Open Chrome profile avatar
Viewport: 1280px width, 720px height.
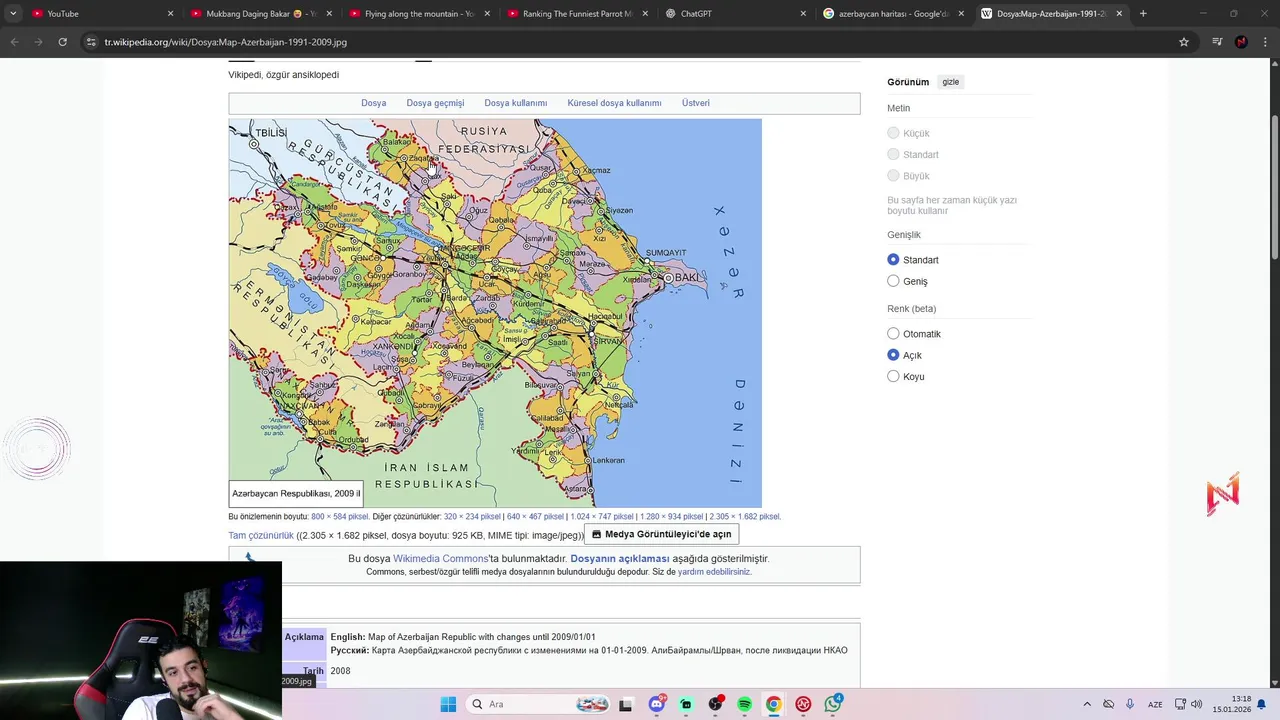click(1241, 42)
